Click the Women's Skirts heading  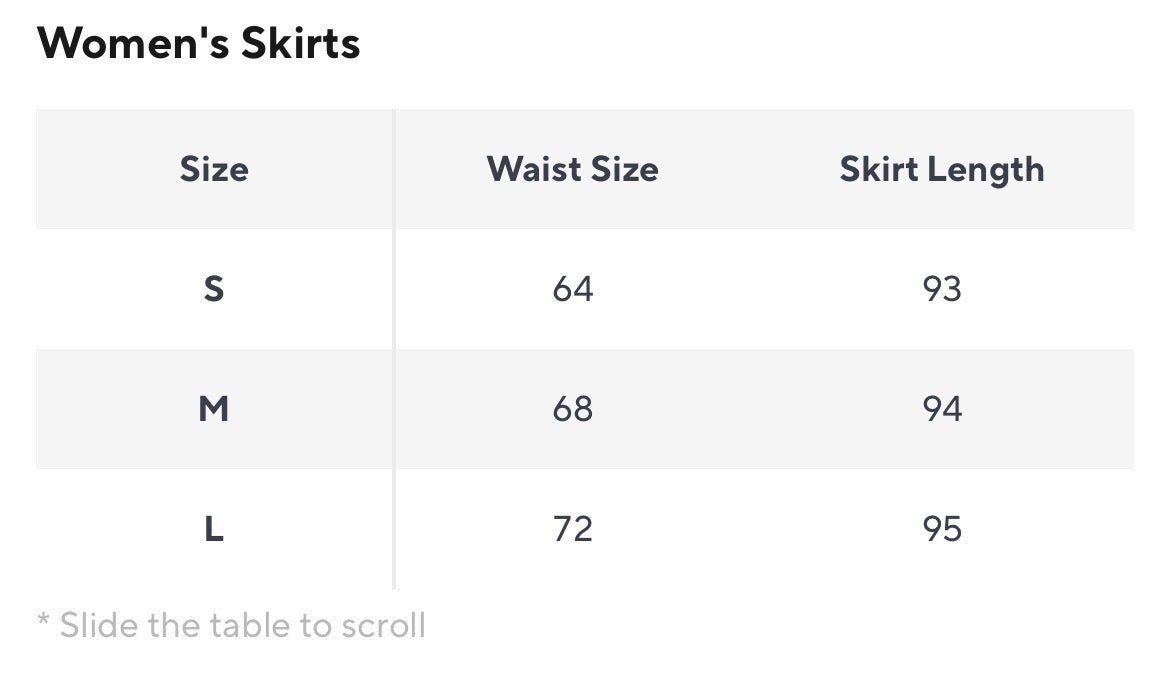(198, 44)
